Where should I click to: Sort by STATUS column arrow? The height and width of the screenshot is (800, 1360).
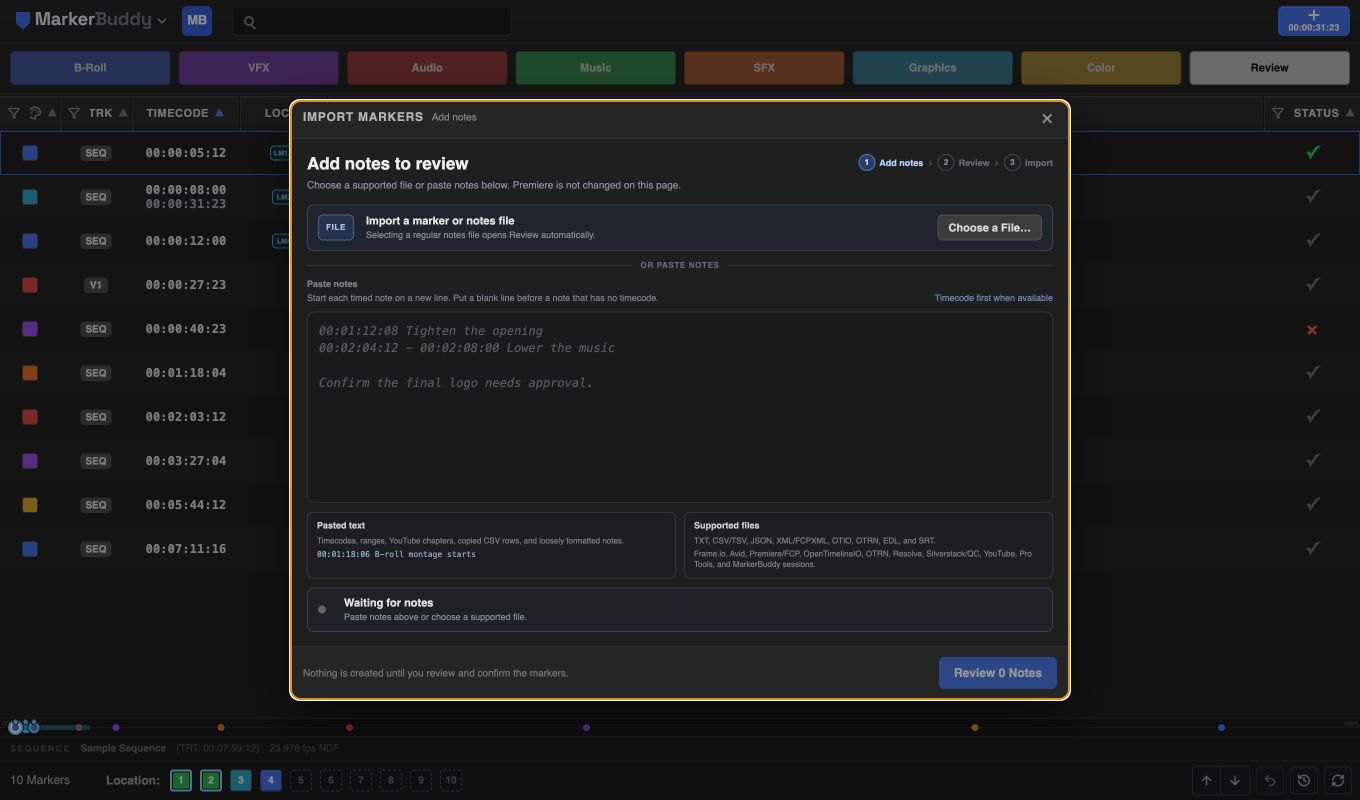[1351, 113]
